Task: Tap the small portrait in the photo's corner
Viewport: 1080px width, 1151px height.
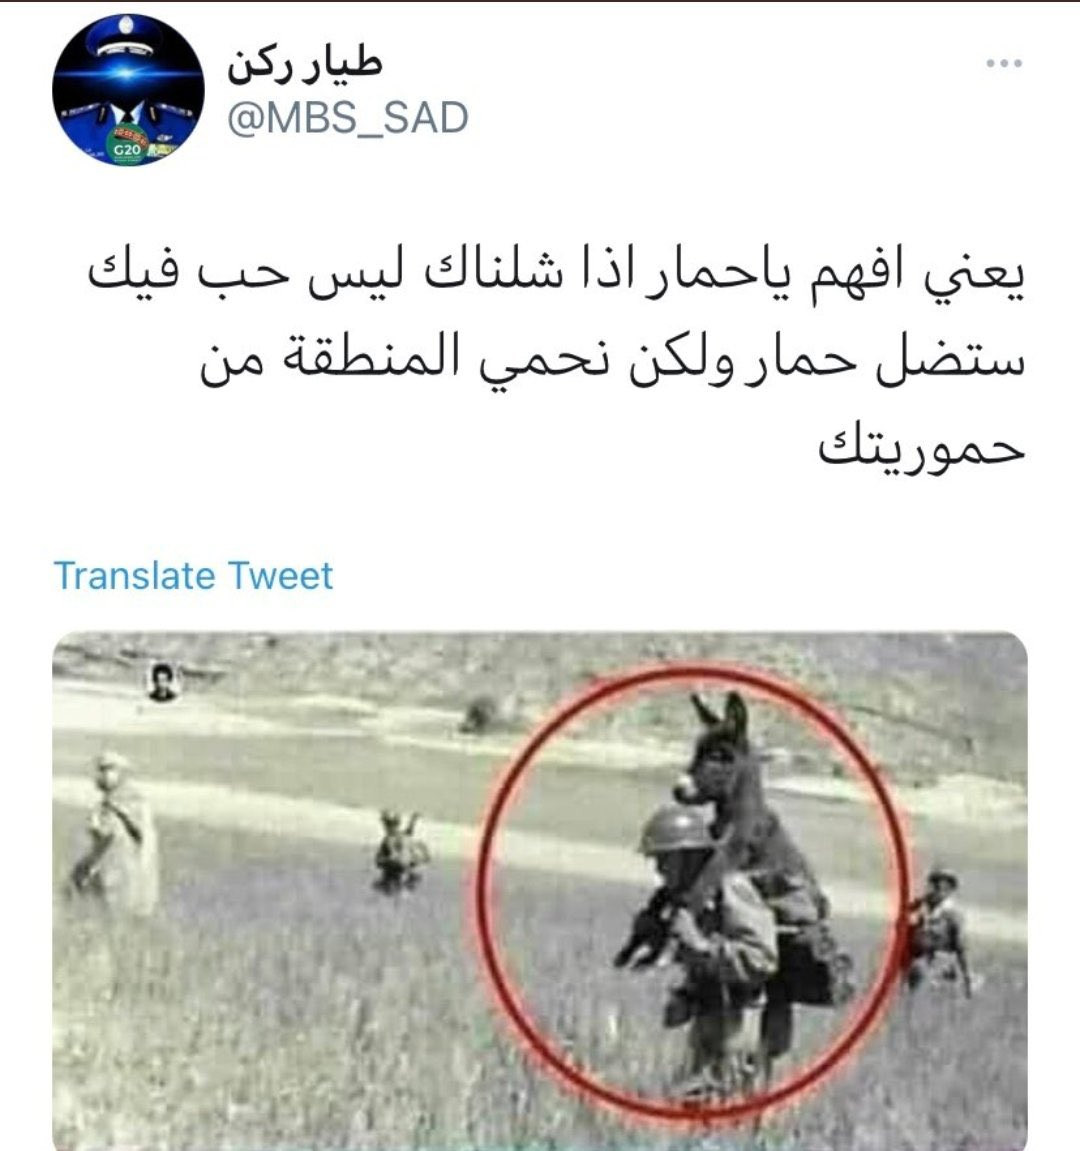Action: pos(162,682)
